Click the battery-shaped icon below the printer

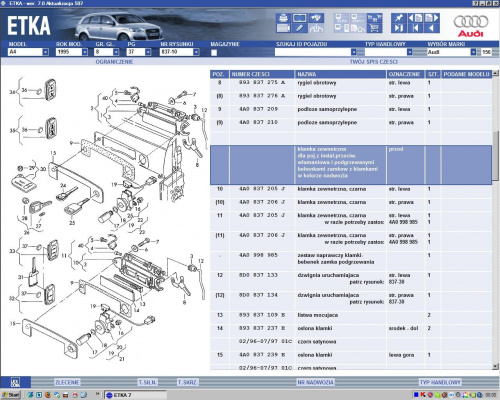coord(283,28)
